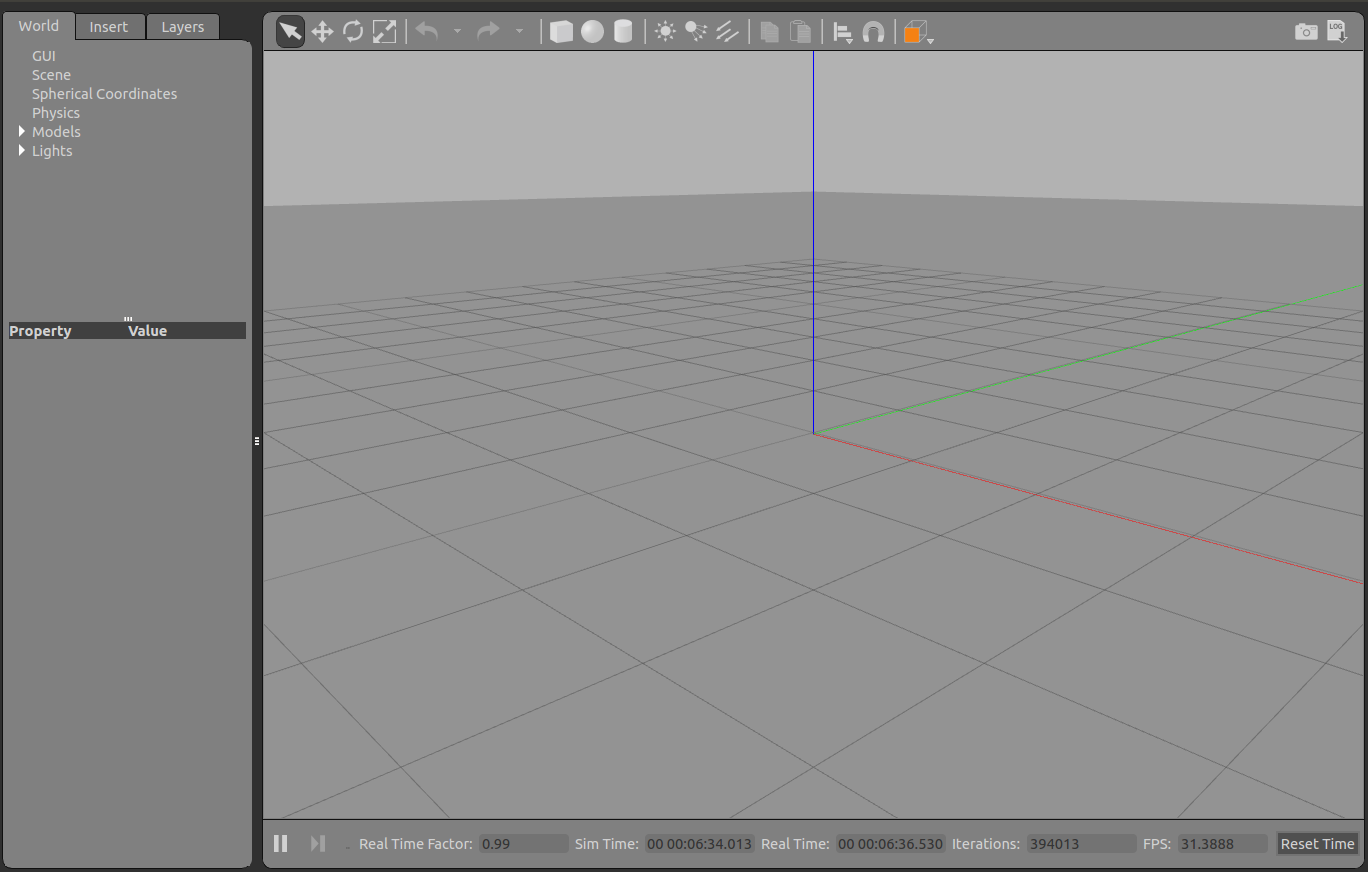Open the orange view angle dropdown

(x=918, y=33)
